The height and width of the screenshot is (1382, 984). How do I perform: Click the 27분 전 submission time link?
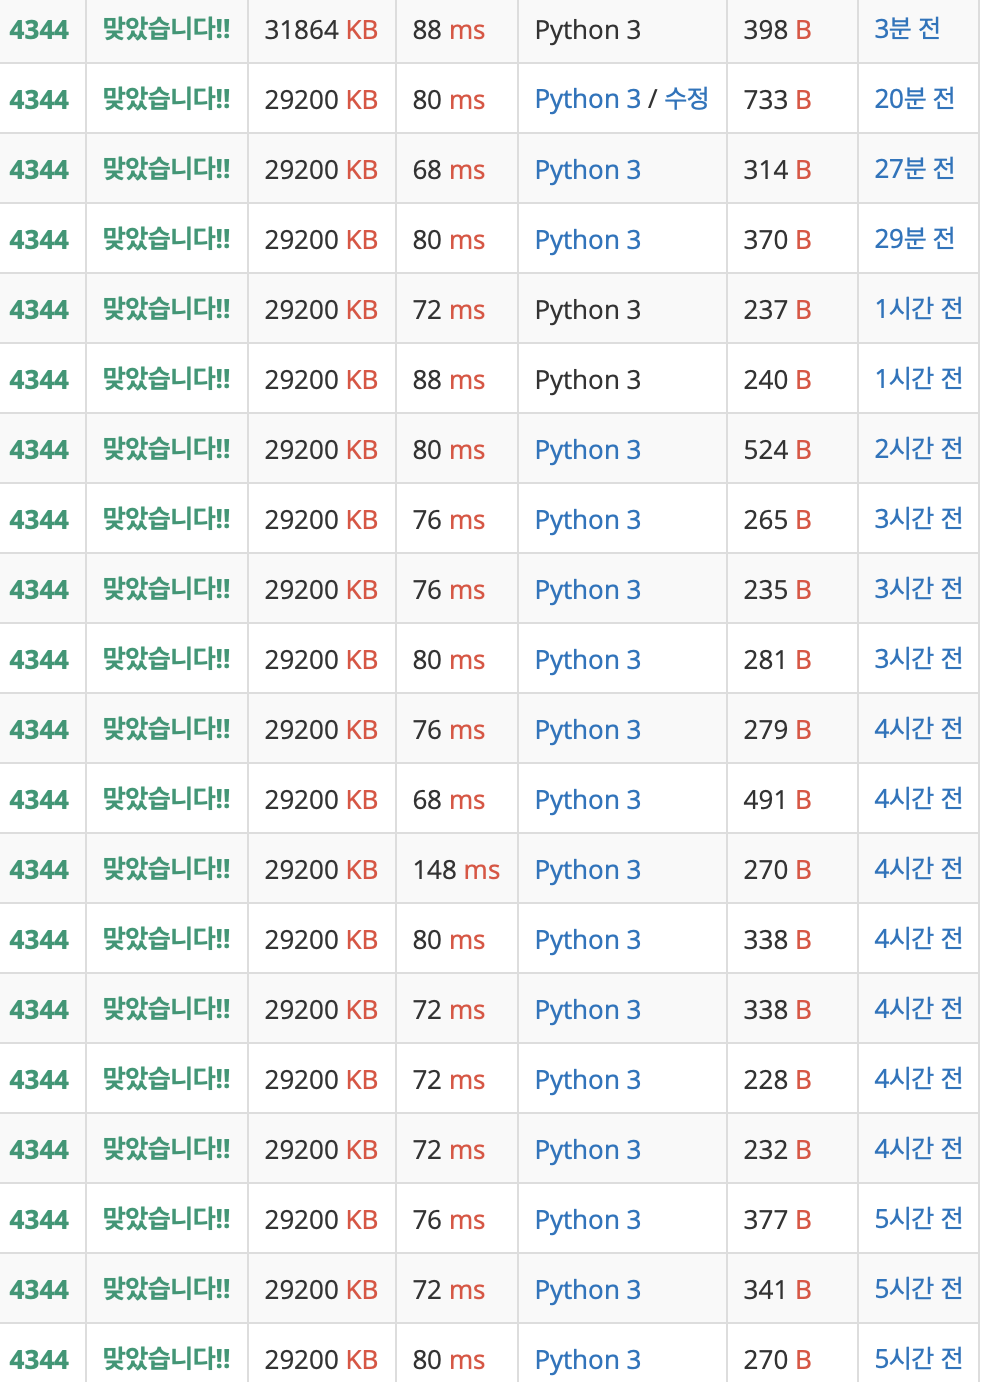click(914, 169)
